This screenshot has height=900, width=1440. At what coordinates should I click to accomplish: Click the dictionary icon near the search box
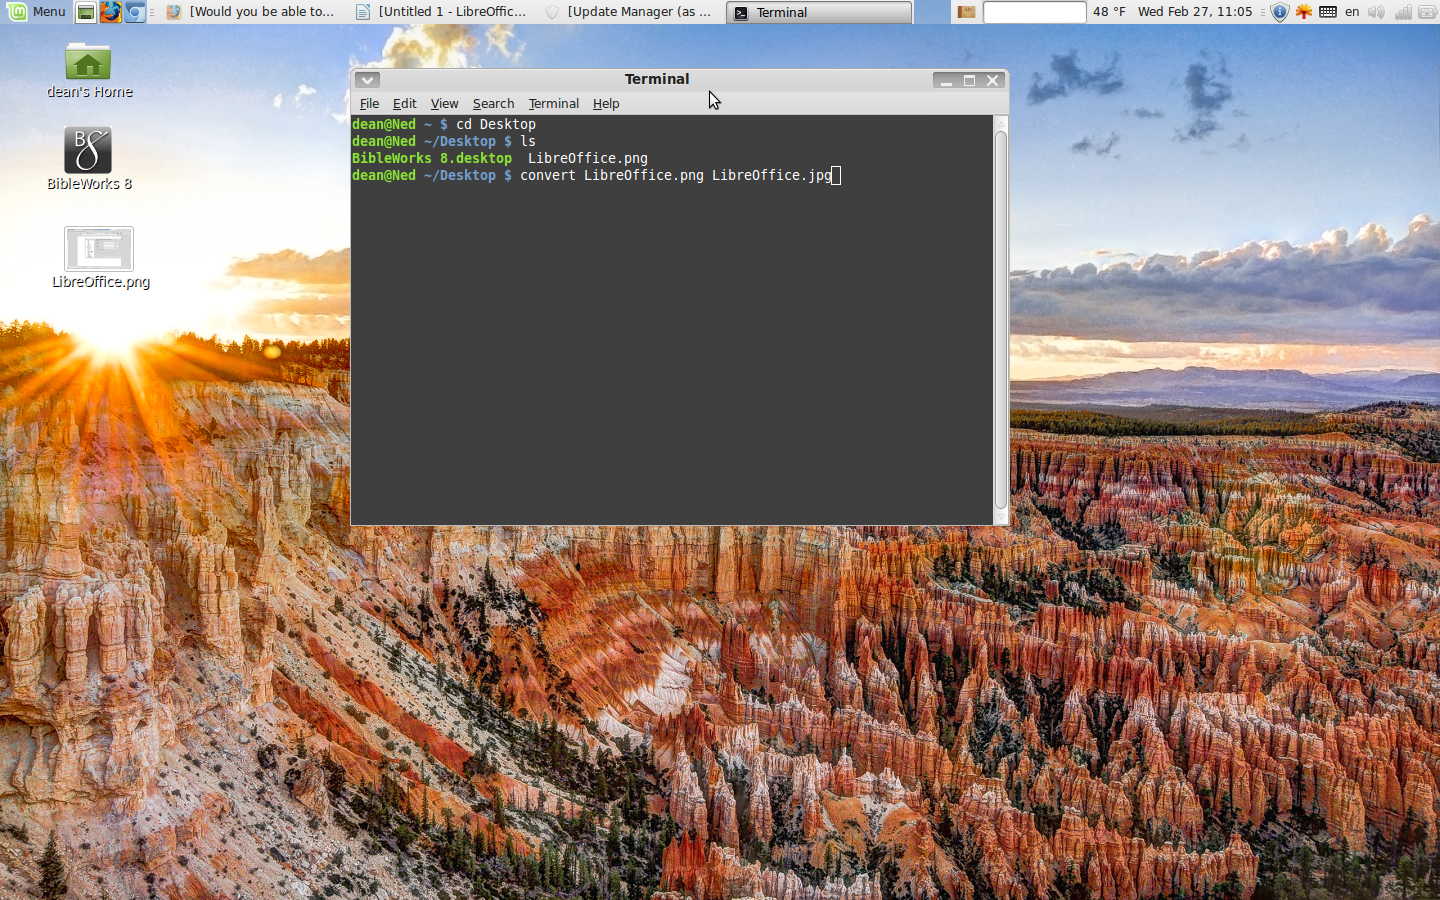(965, 12)
